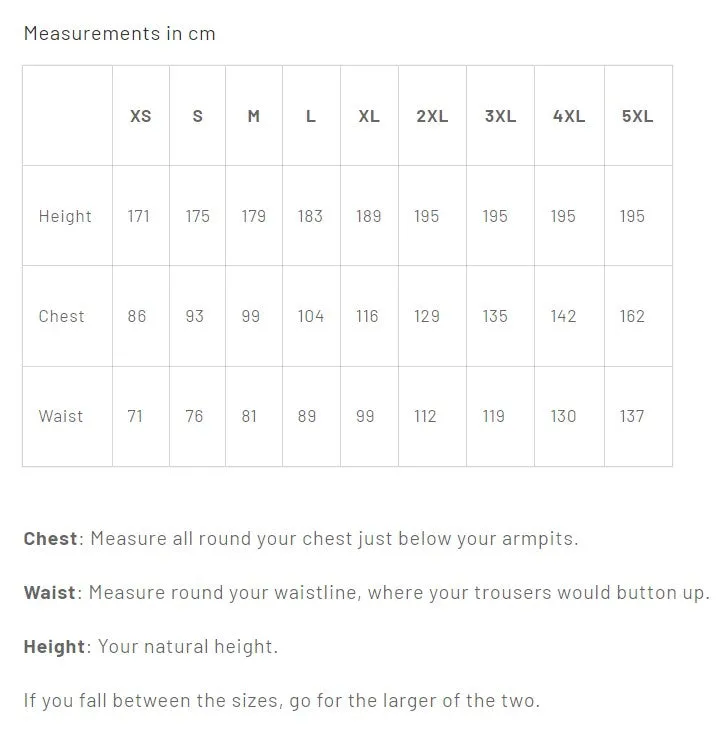Select waist value 99 under XL
This screenshot has height=744, width=727.
(365, 417)
